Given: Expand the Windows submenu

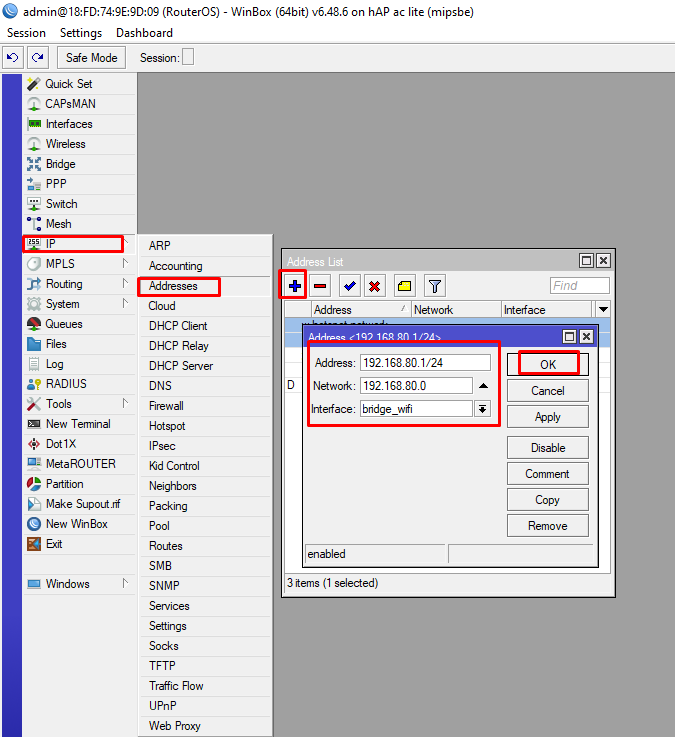Looking at the screenshot, I should click(x=79, y=584).
